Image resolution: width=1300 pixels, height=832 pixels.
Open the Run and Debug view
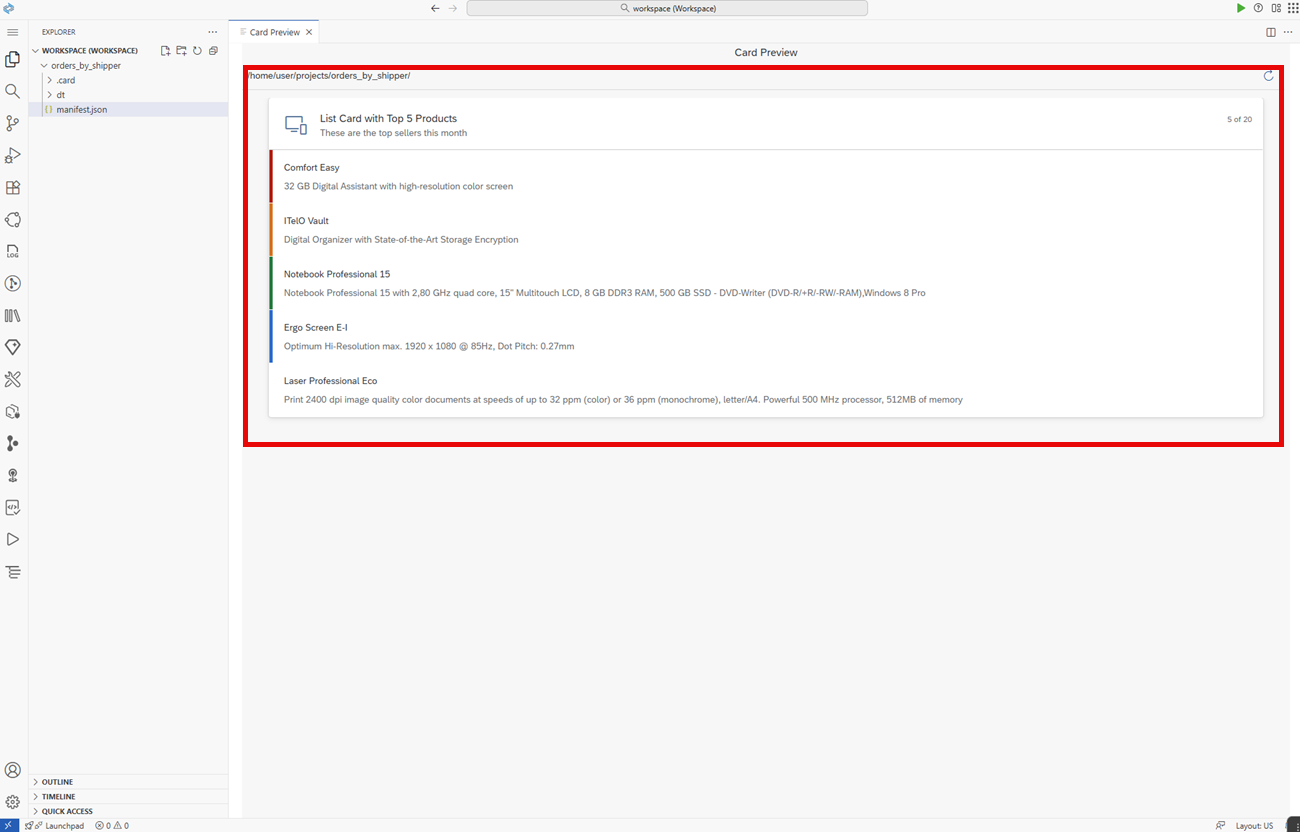tap(13, 155)
